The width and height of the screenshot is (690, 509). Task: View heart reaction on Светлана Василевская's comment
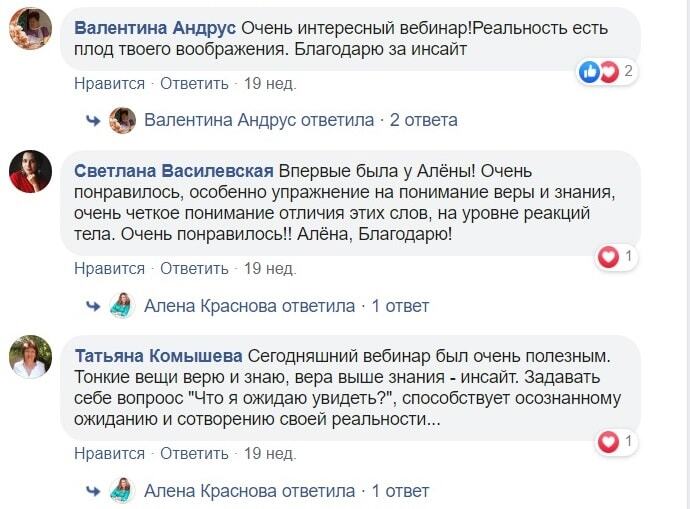[x=617, y=256]
